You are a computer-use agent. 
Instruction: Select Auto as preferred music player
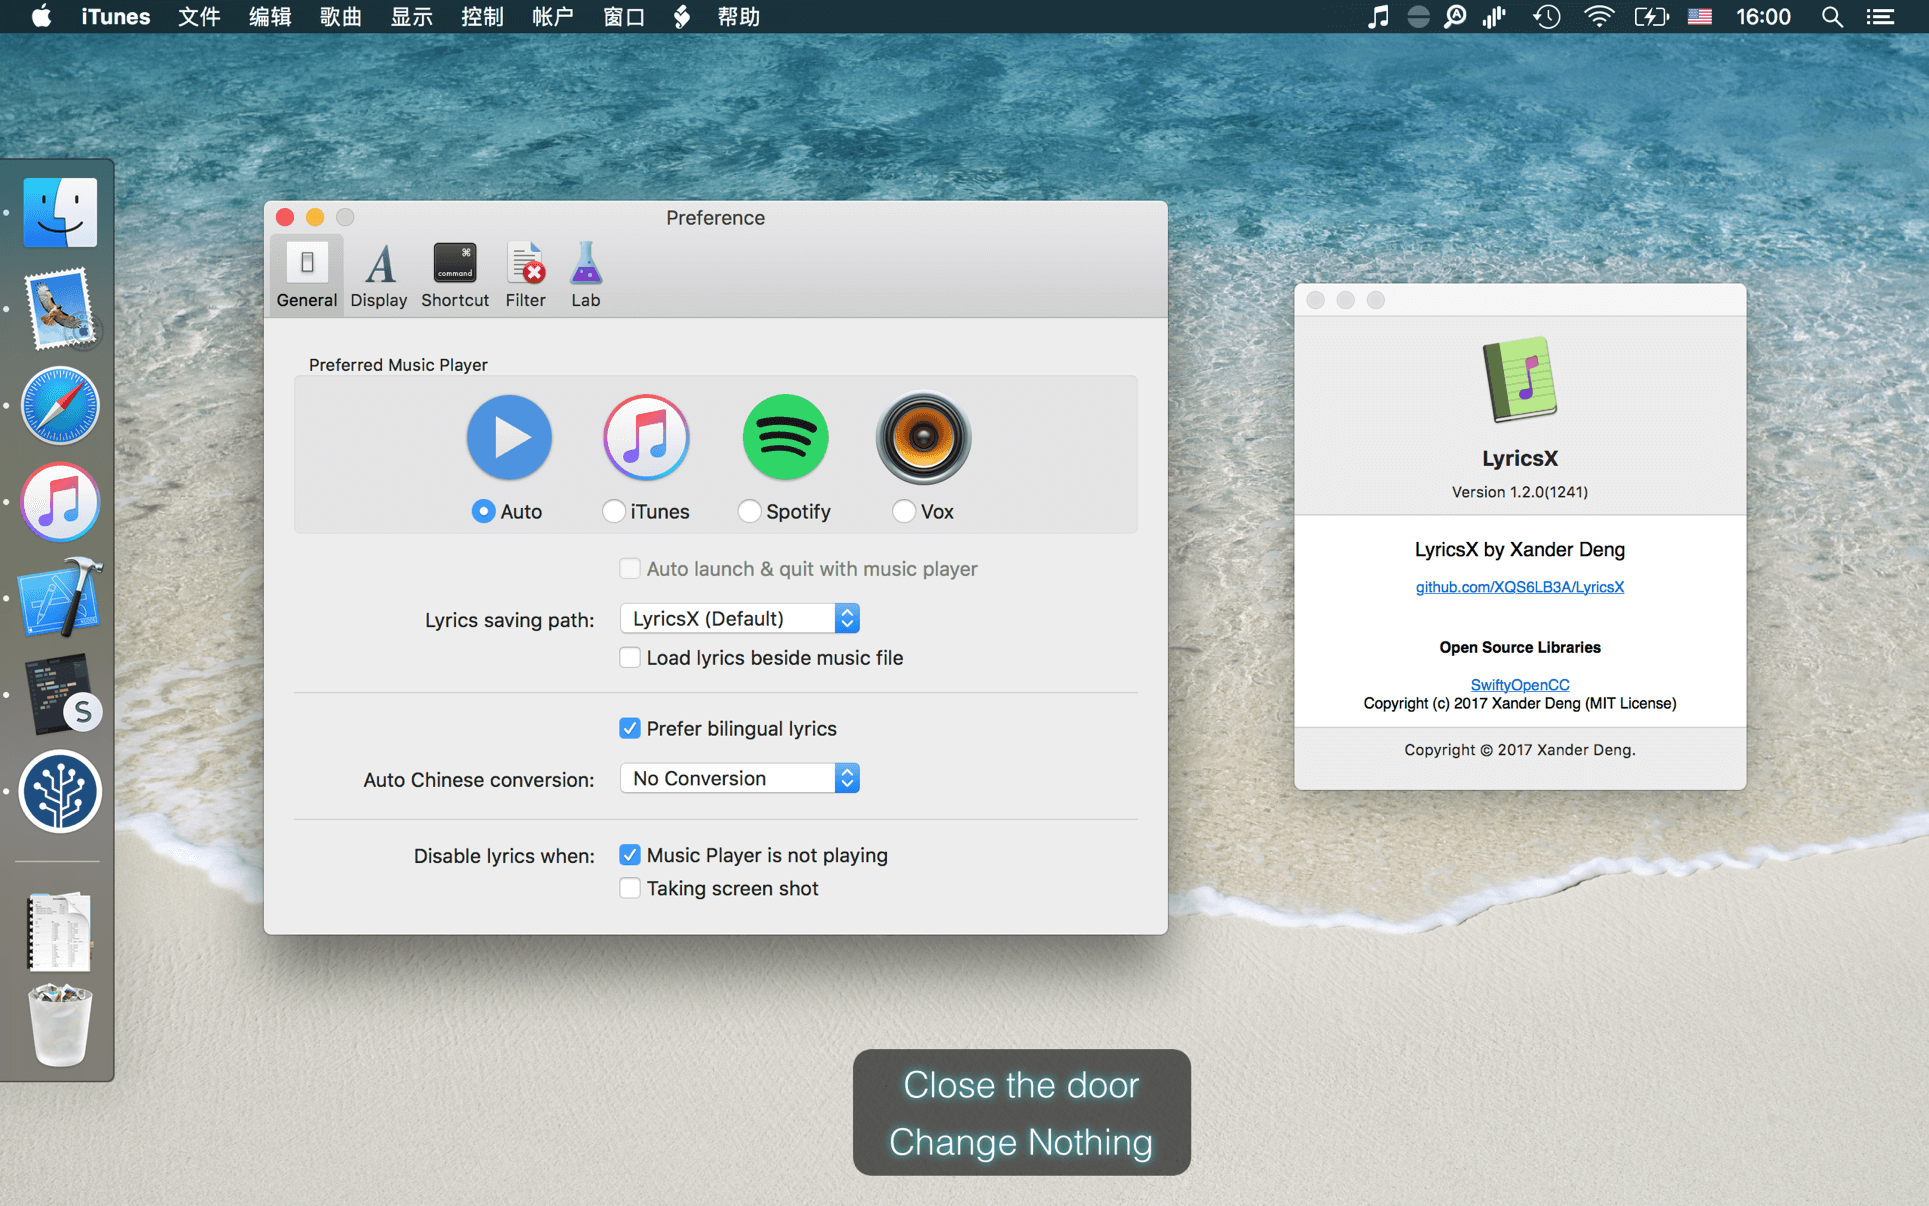click(482, 510)
